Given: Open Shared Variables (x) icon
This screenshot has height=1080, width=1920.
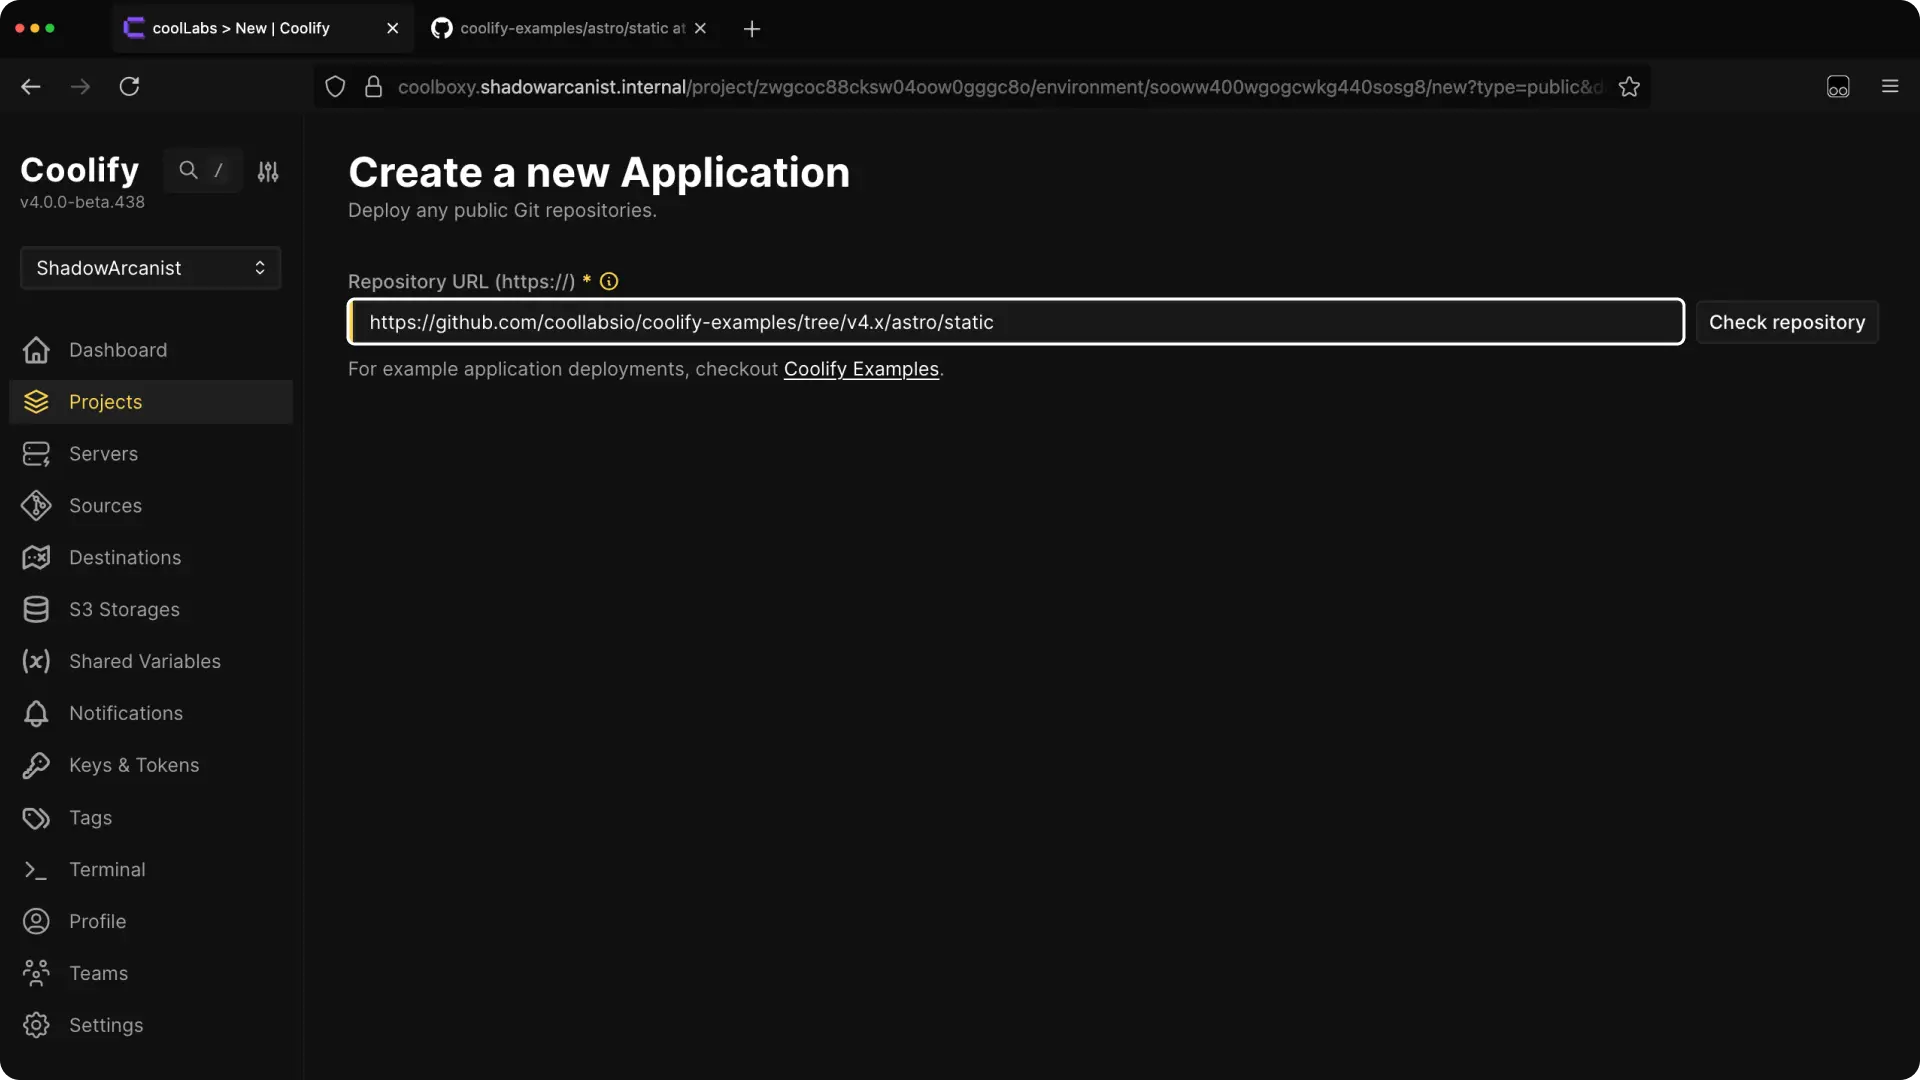Looking at the screenshot, I should (36, 661).
